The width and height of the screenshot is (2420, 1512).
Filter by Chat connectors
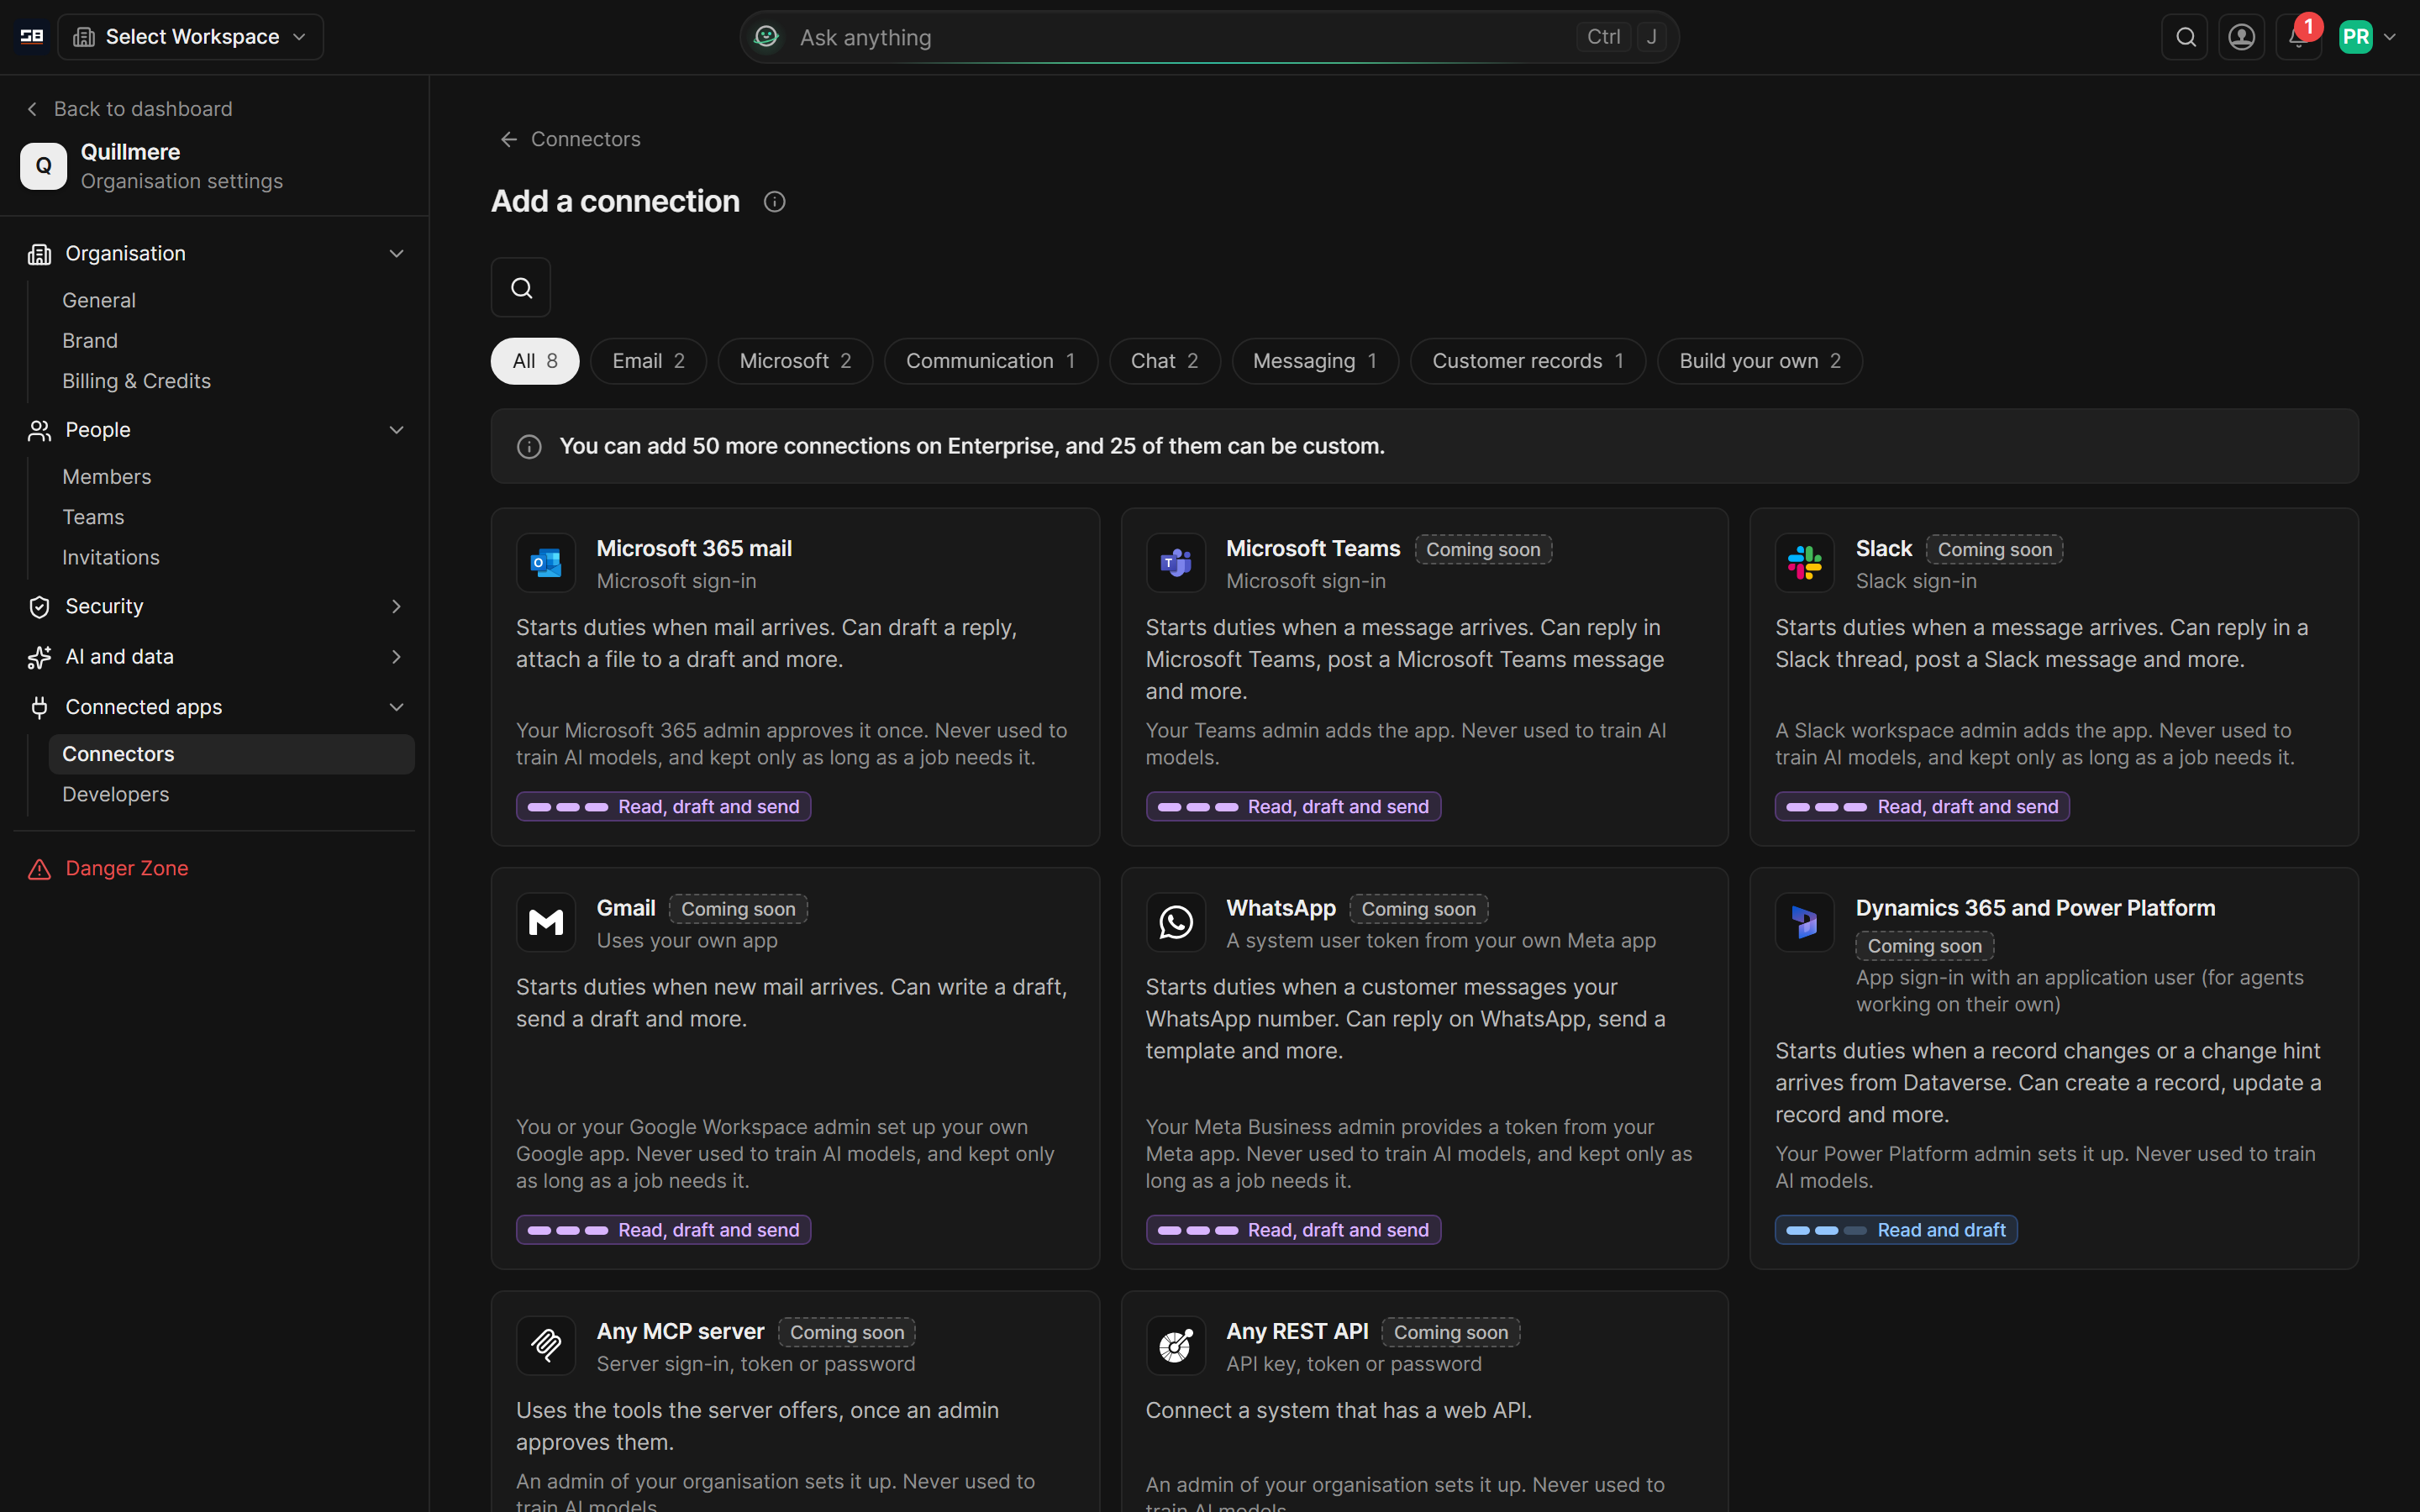[1165, 361]
